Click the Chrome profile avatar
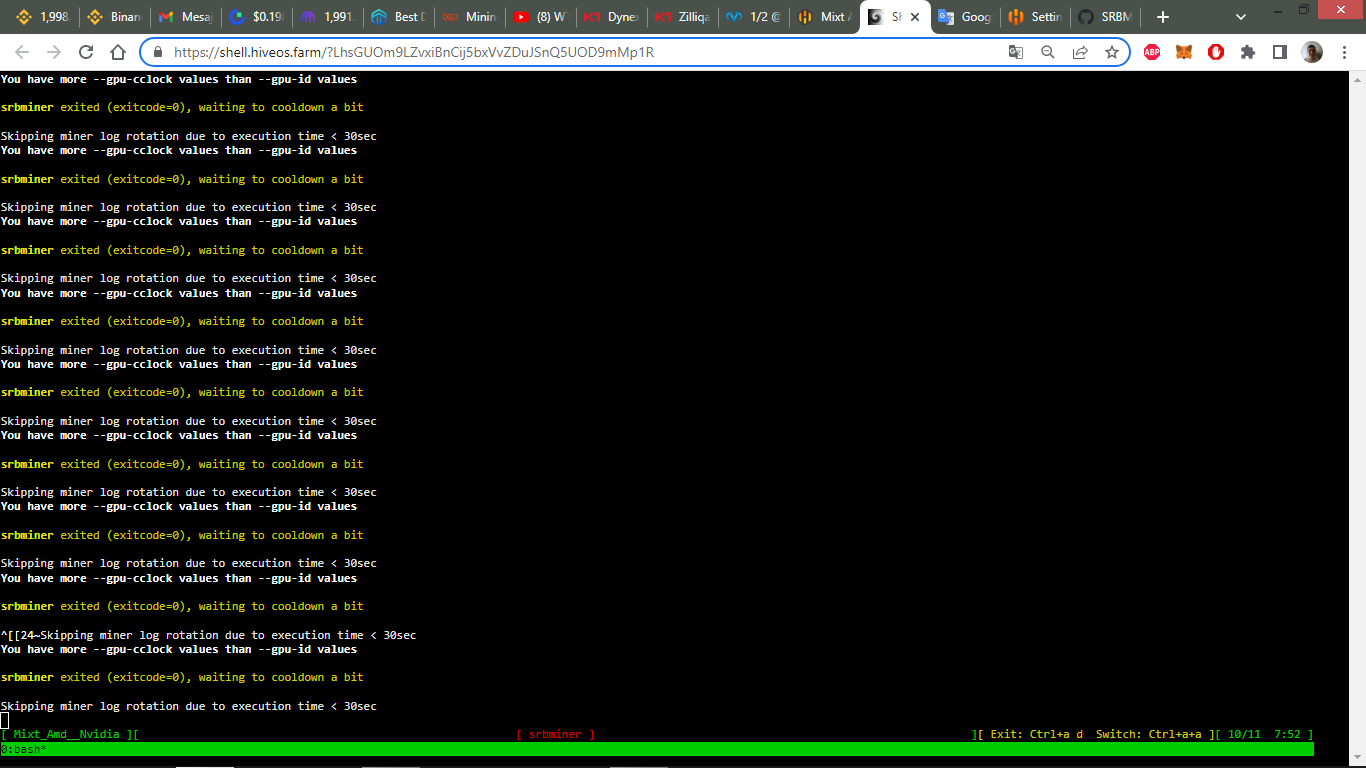1366x768 pixels. click(x=1311, y=53)
